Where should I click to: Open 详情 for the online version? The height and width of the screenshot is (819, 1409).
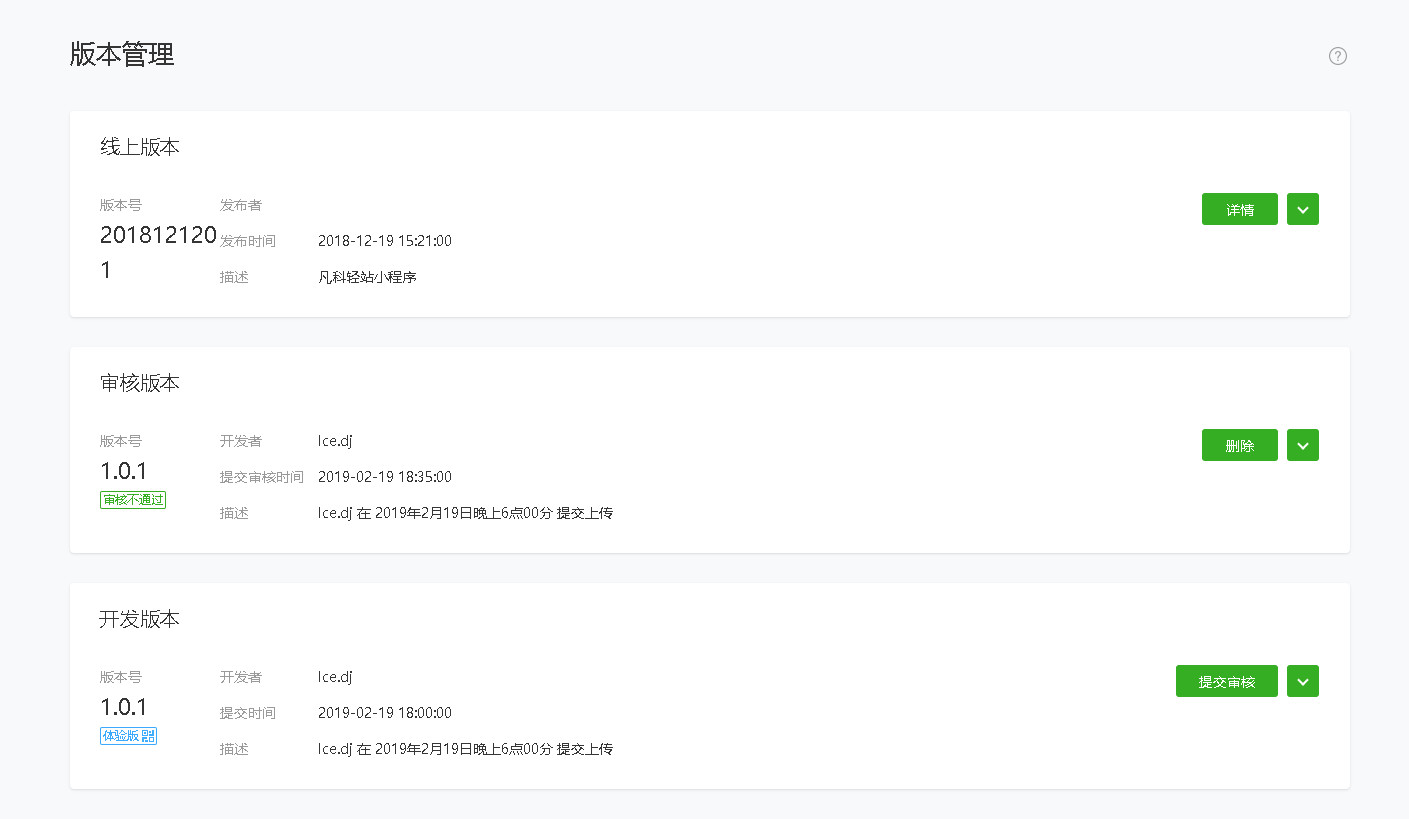pos(1239,209)
